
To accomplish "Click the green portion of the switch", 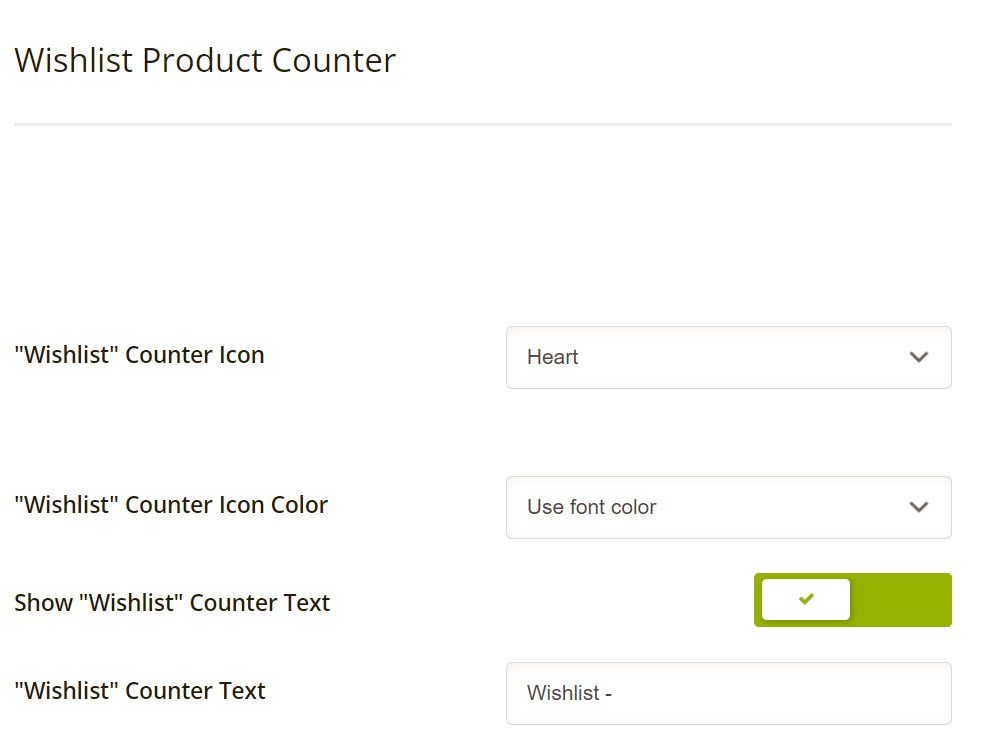I will pyautogui.click(x=901, y=600).
